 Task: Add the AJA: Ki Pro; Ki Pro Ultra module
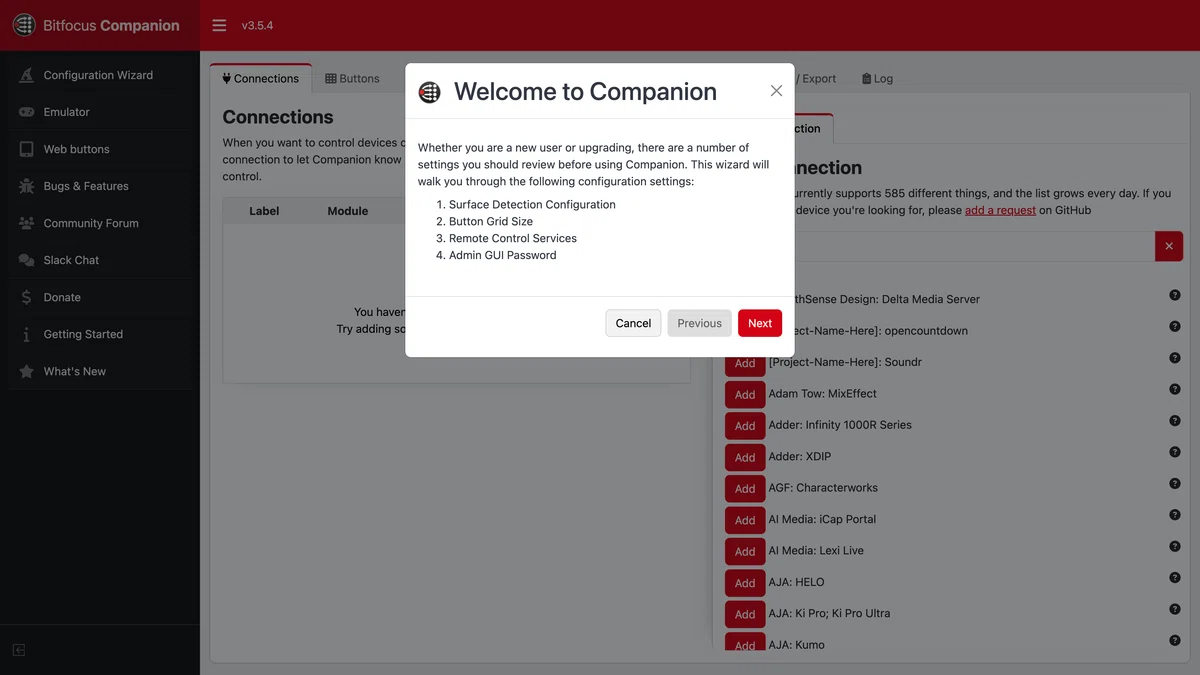point(745,614)
